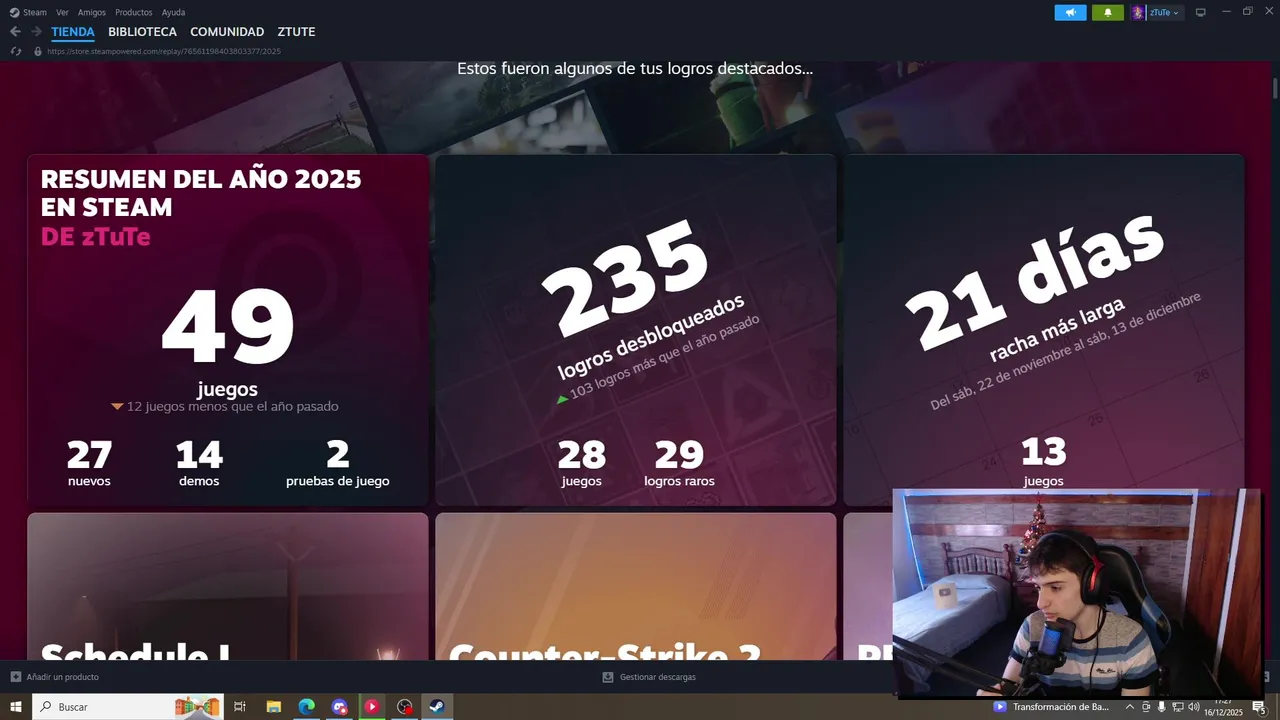Switch to the COMUNIDAD tab

click(227, 32)
